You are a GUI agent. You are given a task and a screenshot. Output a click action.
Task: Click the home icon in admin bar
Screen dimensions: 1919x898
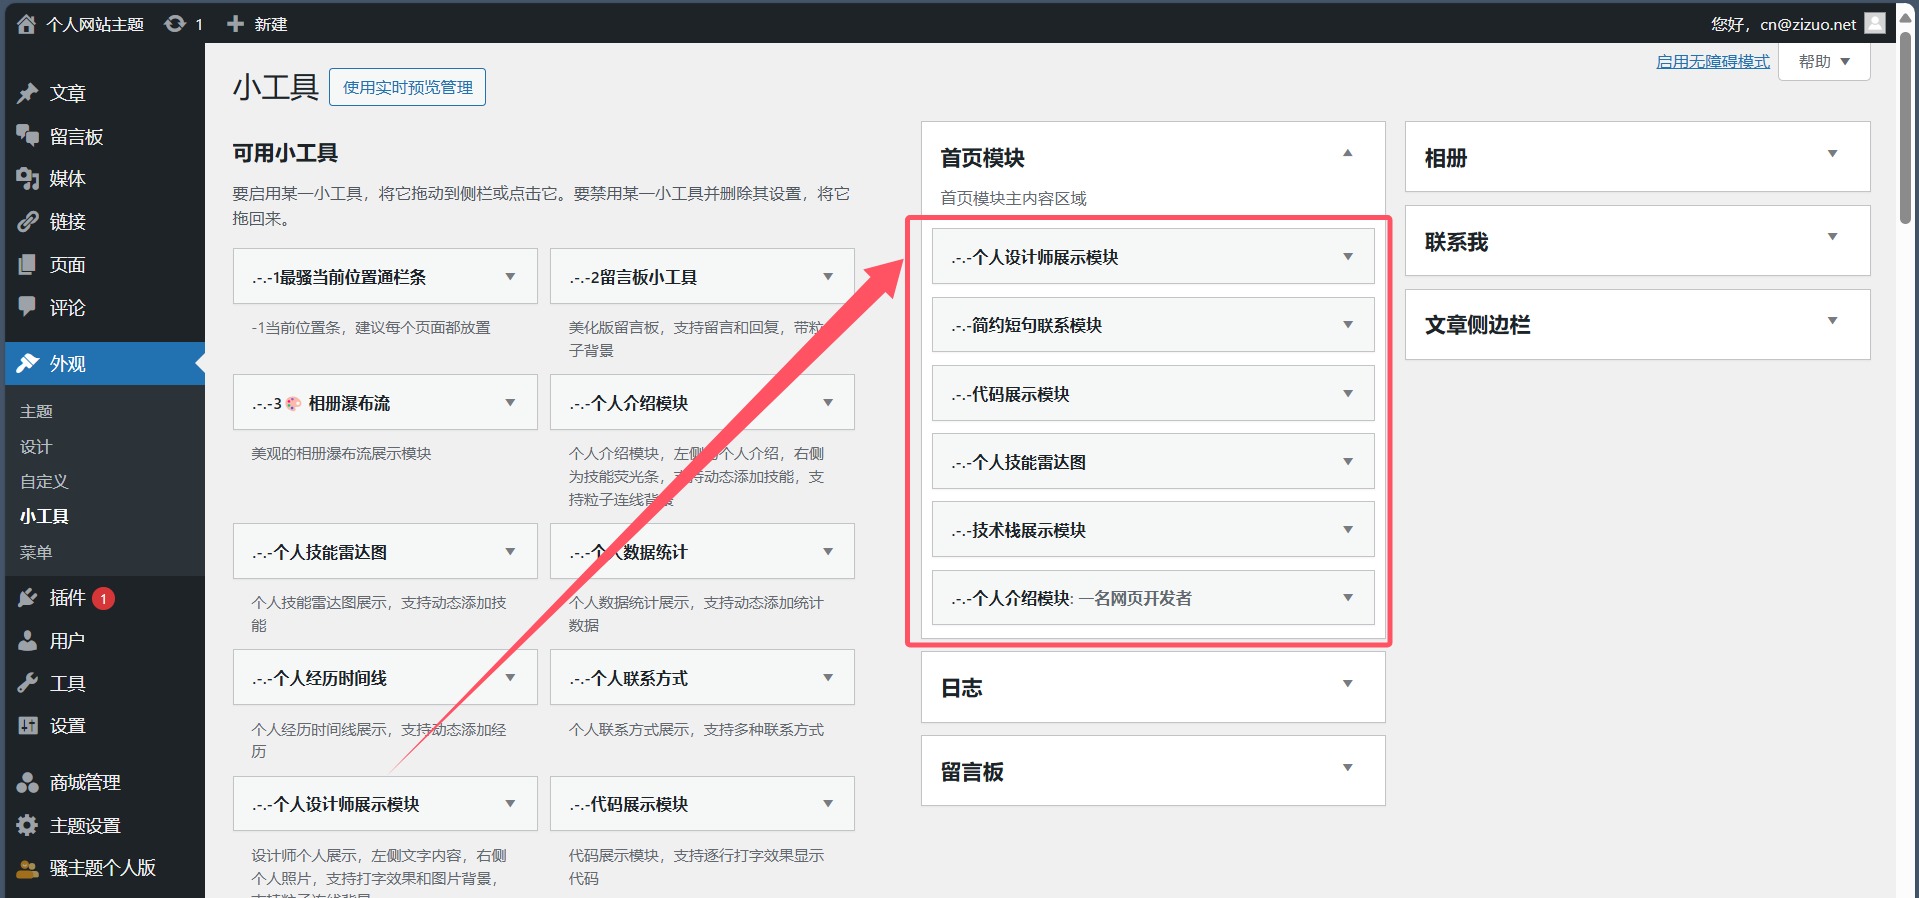pyautogui.click(x=26, y=24)
